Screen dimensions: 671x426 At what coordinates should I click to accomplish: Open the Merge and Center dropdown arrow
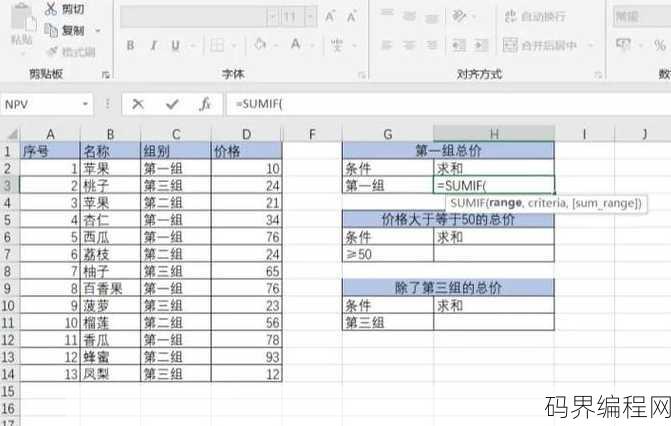coord(591,45)
